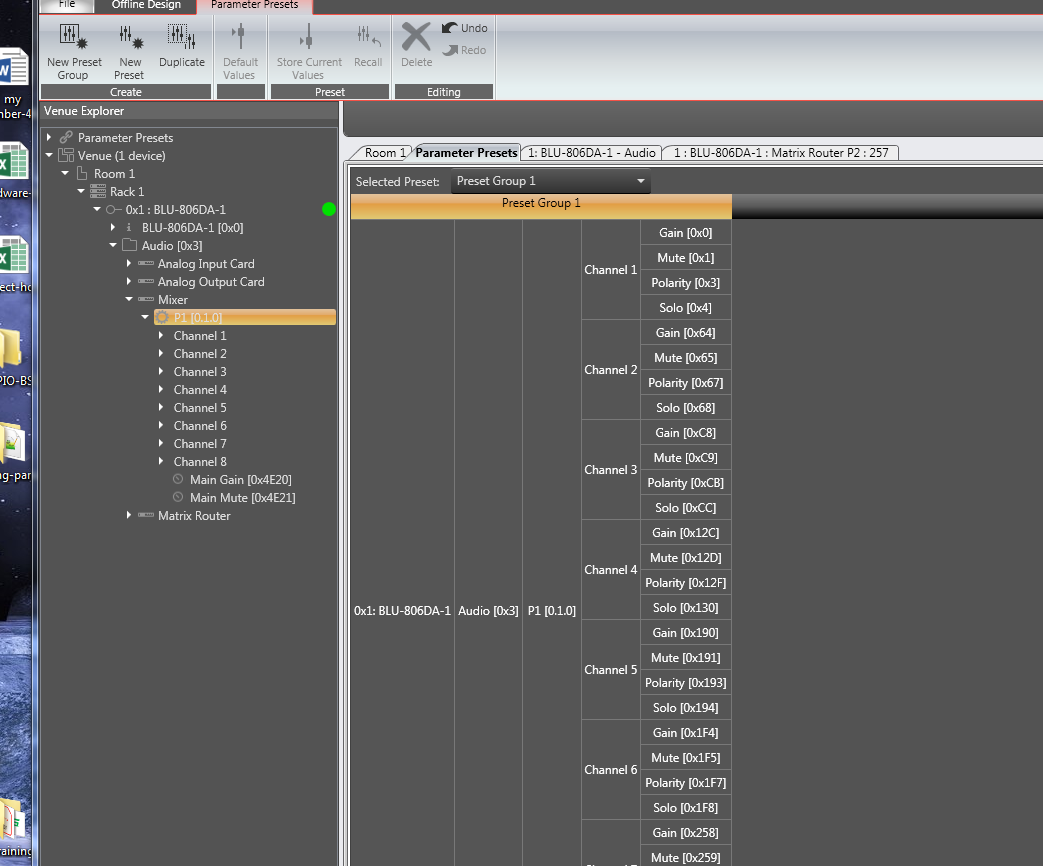Click the Matrix Router card icon
Screen dimensions: 1043x866
click(146, 515)
